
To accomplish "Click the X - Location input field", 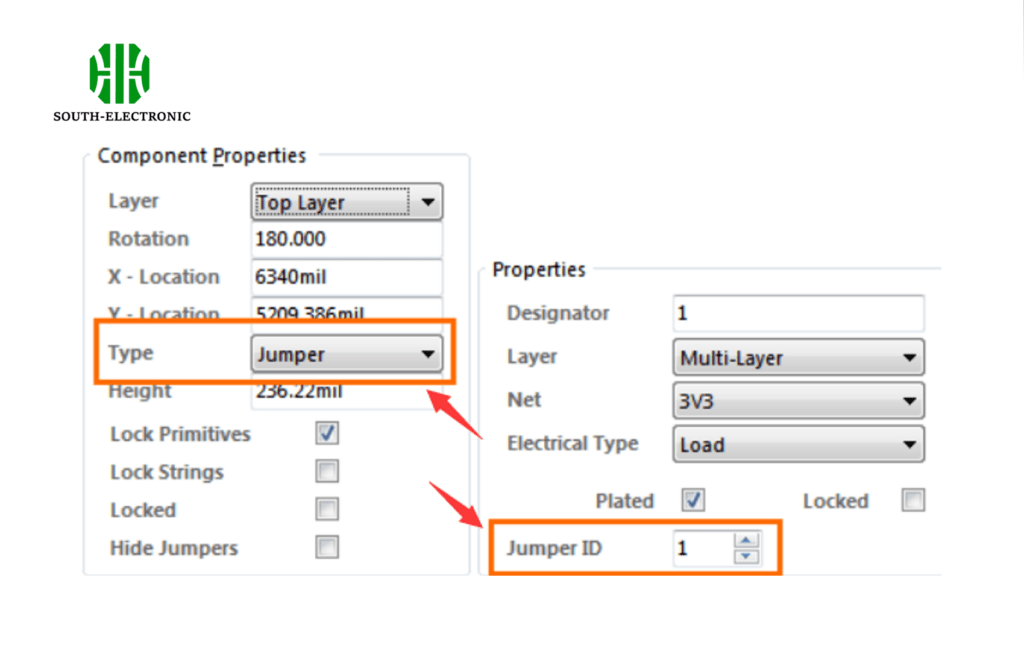I will point(346,277).
